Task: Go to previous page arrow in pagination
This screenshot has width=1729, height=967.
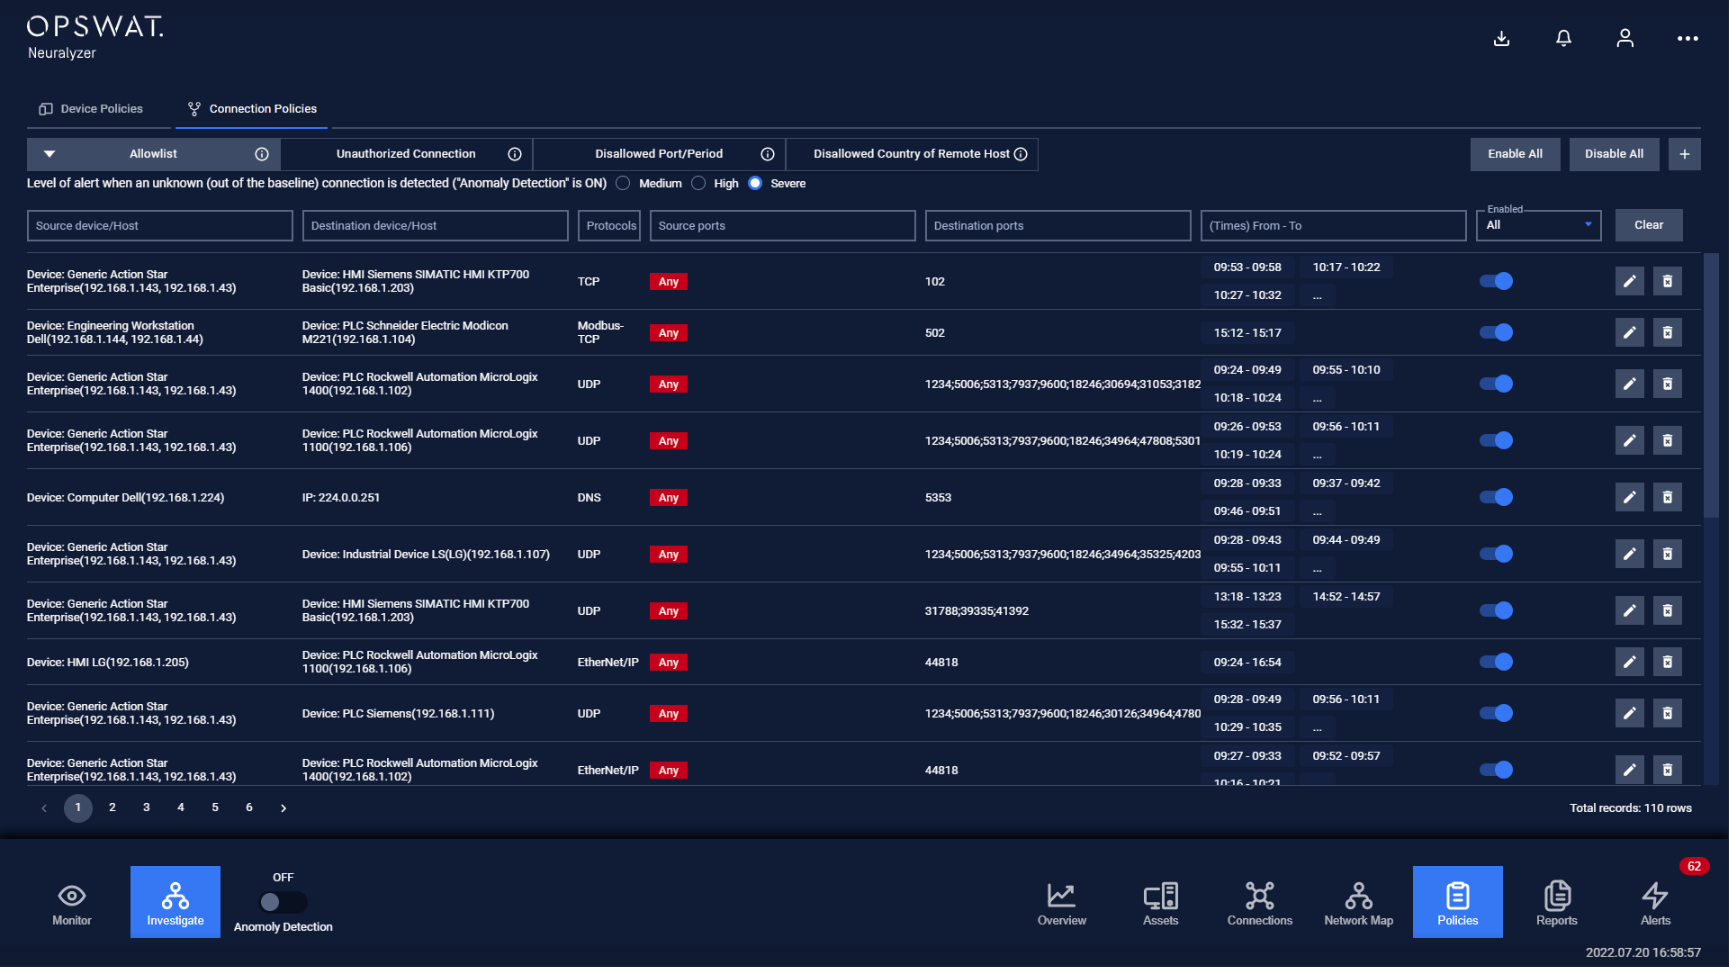Action: click(x=44, y=808)
